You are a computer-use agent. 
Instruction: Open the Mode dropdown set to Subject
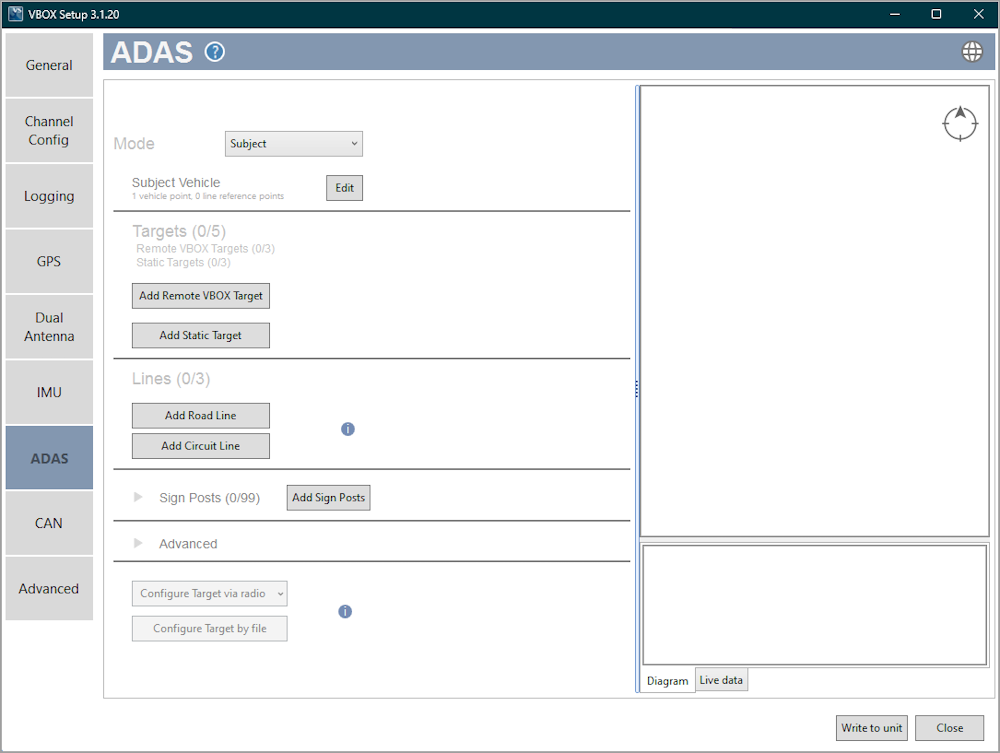(x=293, y=143)
